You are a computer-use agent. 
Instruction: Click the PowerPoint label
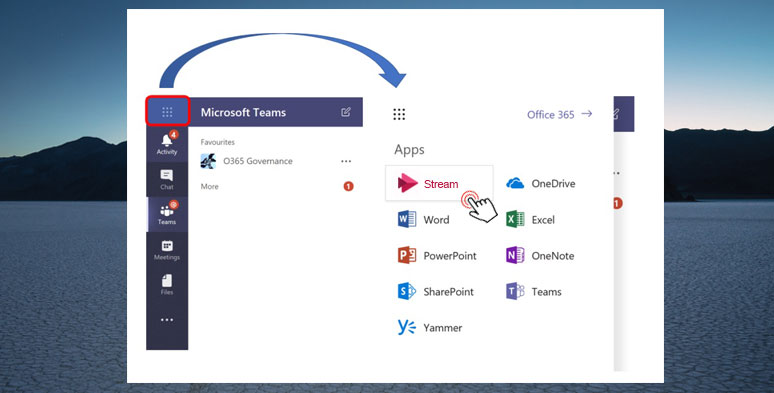(450, 256)
